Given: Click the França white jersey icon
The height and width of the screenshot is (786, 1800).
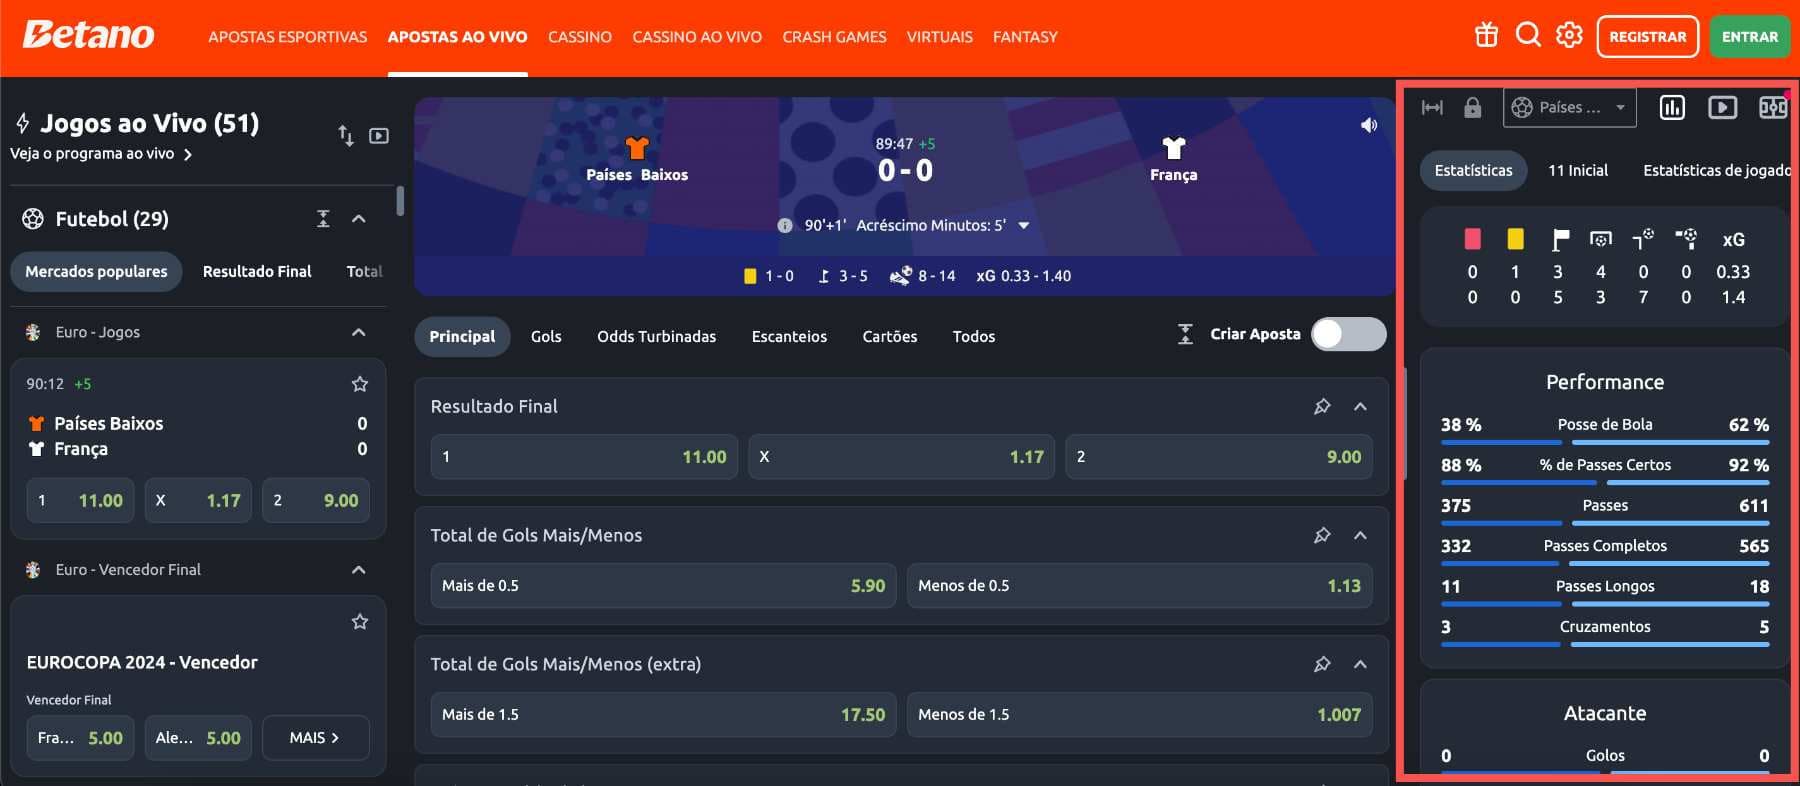Looking at the screenshot, I should [1173, 148].
